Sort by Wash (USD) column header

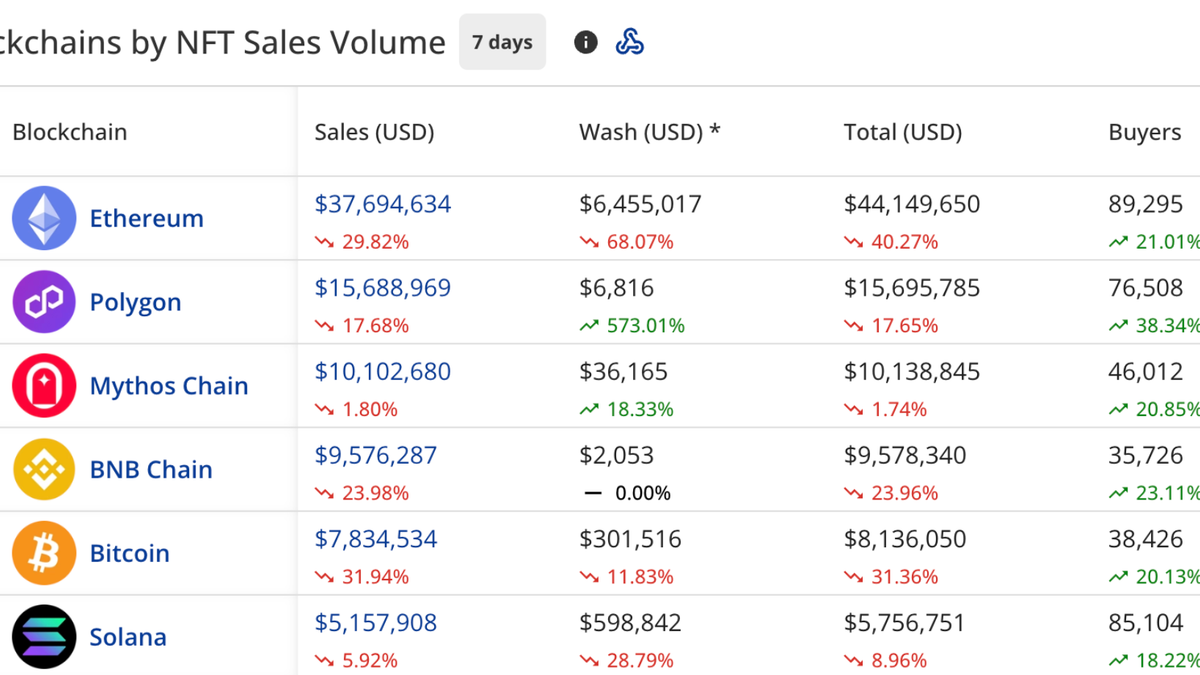pyautogui.click(x=650, y=132)
